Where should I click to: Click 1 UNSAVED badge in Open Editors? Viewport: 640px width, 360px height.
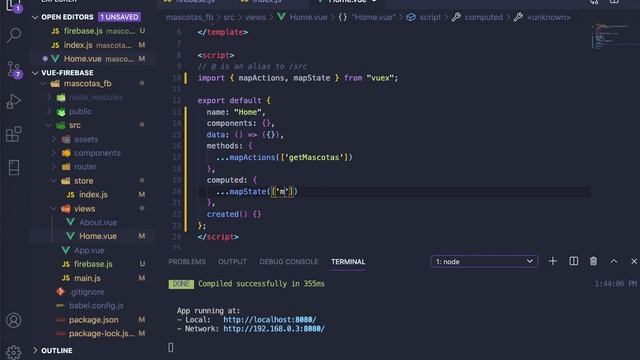pyautogui.click(x=119, y=17)
